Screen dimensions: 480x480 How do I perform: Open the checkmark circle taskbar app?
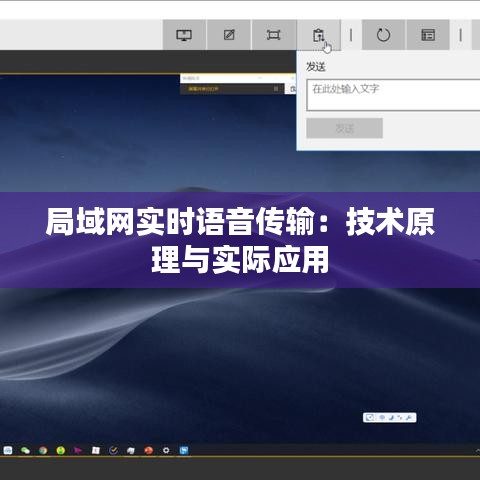click(x=113, y=451)
